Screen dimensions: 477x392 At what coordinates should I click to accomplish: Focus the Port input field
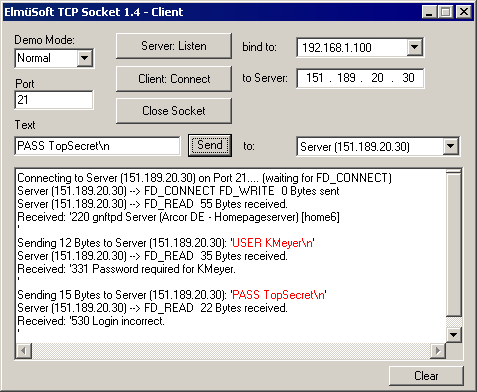point(54,100)
